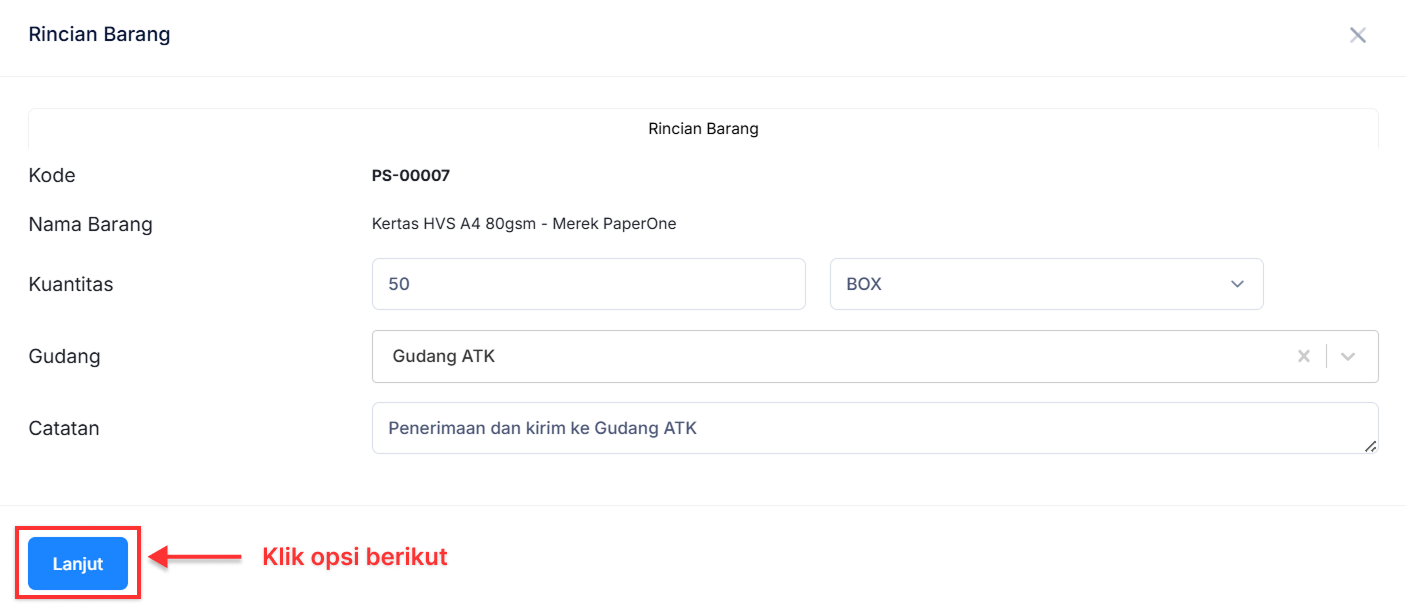Image resolution: width=1406 pixels, height=609 pixels.
Task: Clear the Gudang ATK selection
Action: pyautogui.click(x=1303, y=356)
